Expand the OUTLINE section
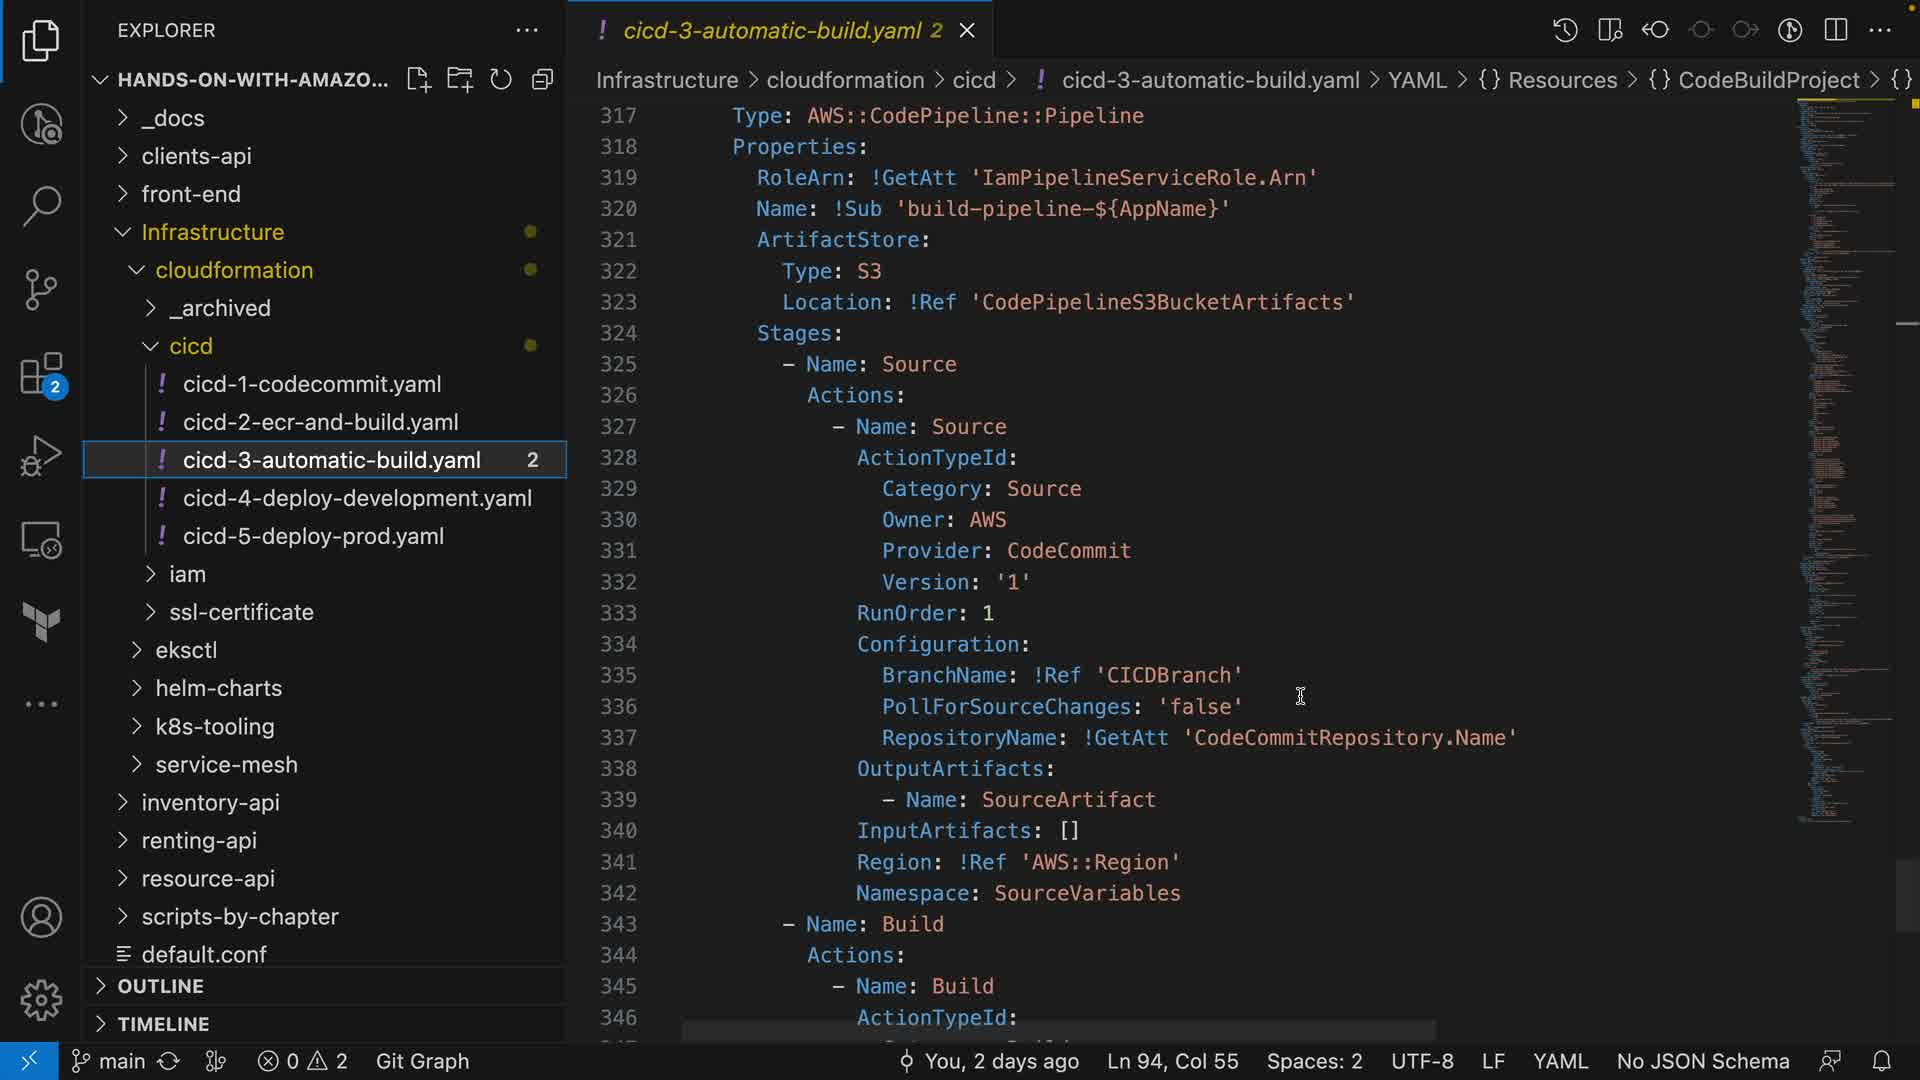Screen dimensions: 1920x1080 click(160, 986)
